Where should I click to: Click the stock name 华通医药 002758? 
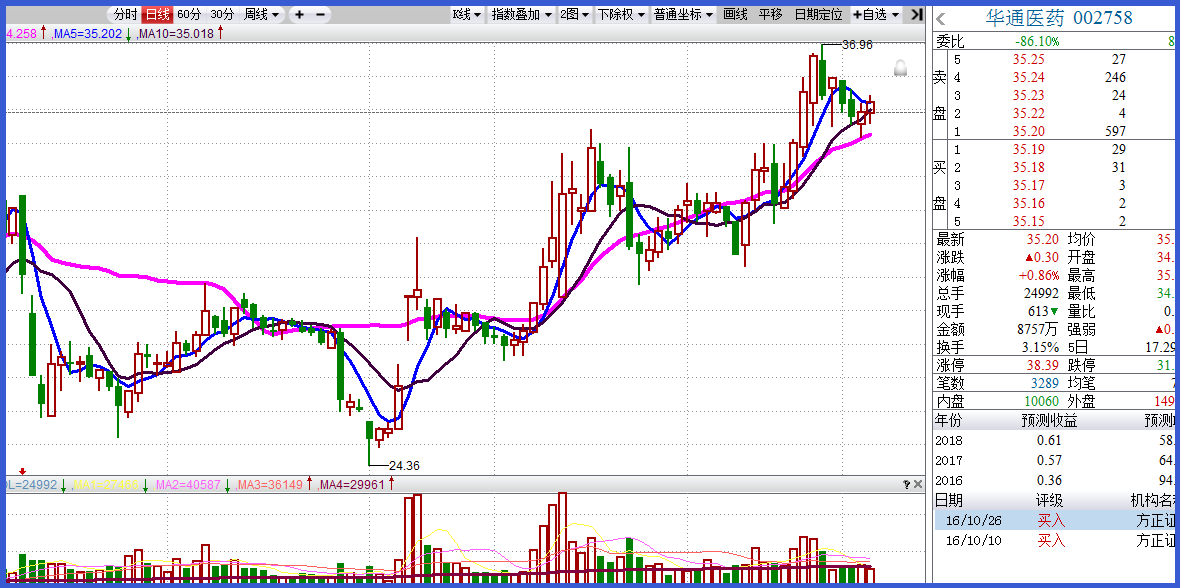click(1059, 18)
